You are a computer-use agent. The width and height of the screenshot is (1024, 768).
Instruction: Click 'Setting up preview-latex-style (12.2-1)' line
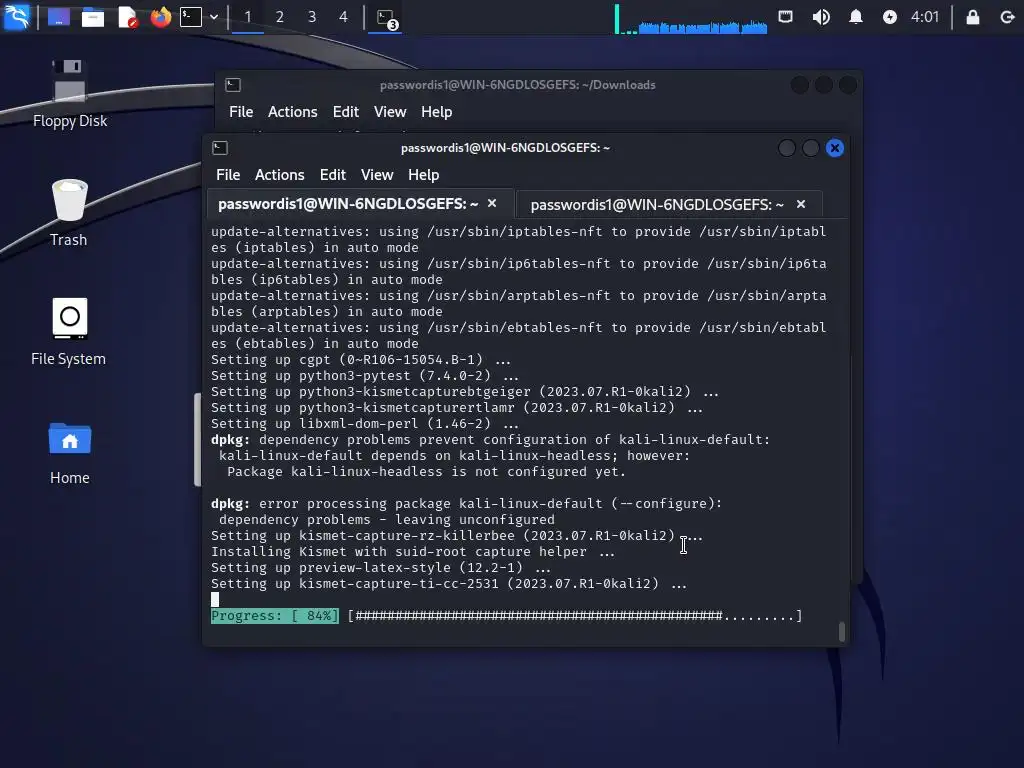pyautogui.click(x=381, y=568)
